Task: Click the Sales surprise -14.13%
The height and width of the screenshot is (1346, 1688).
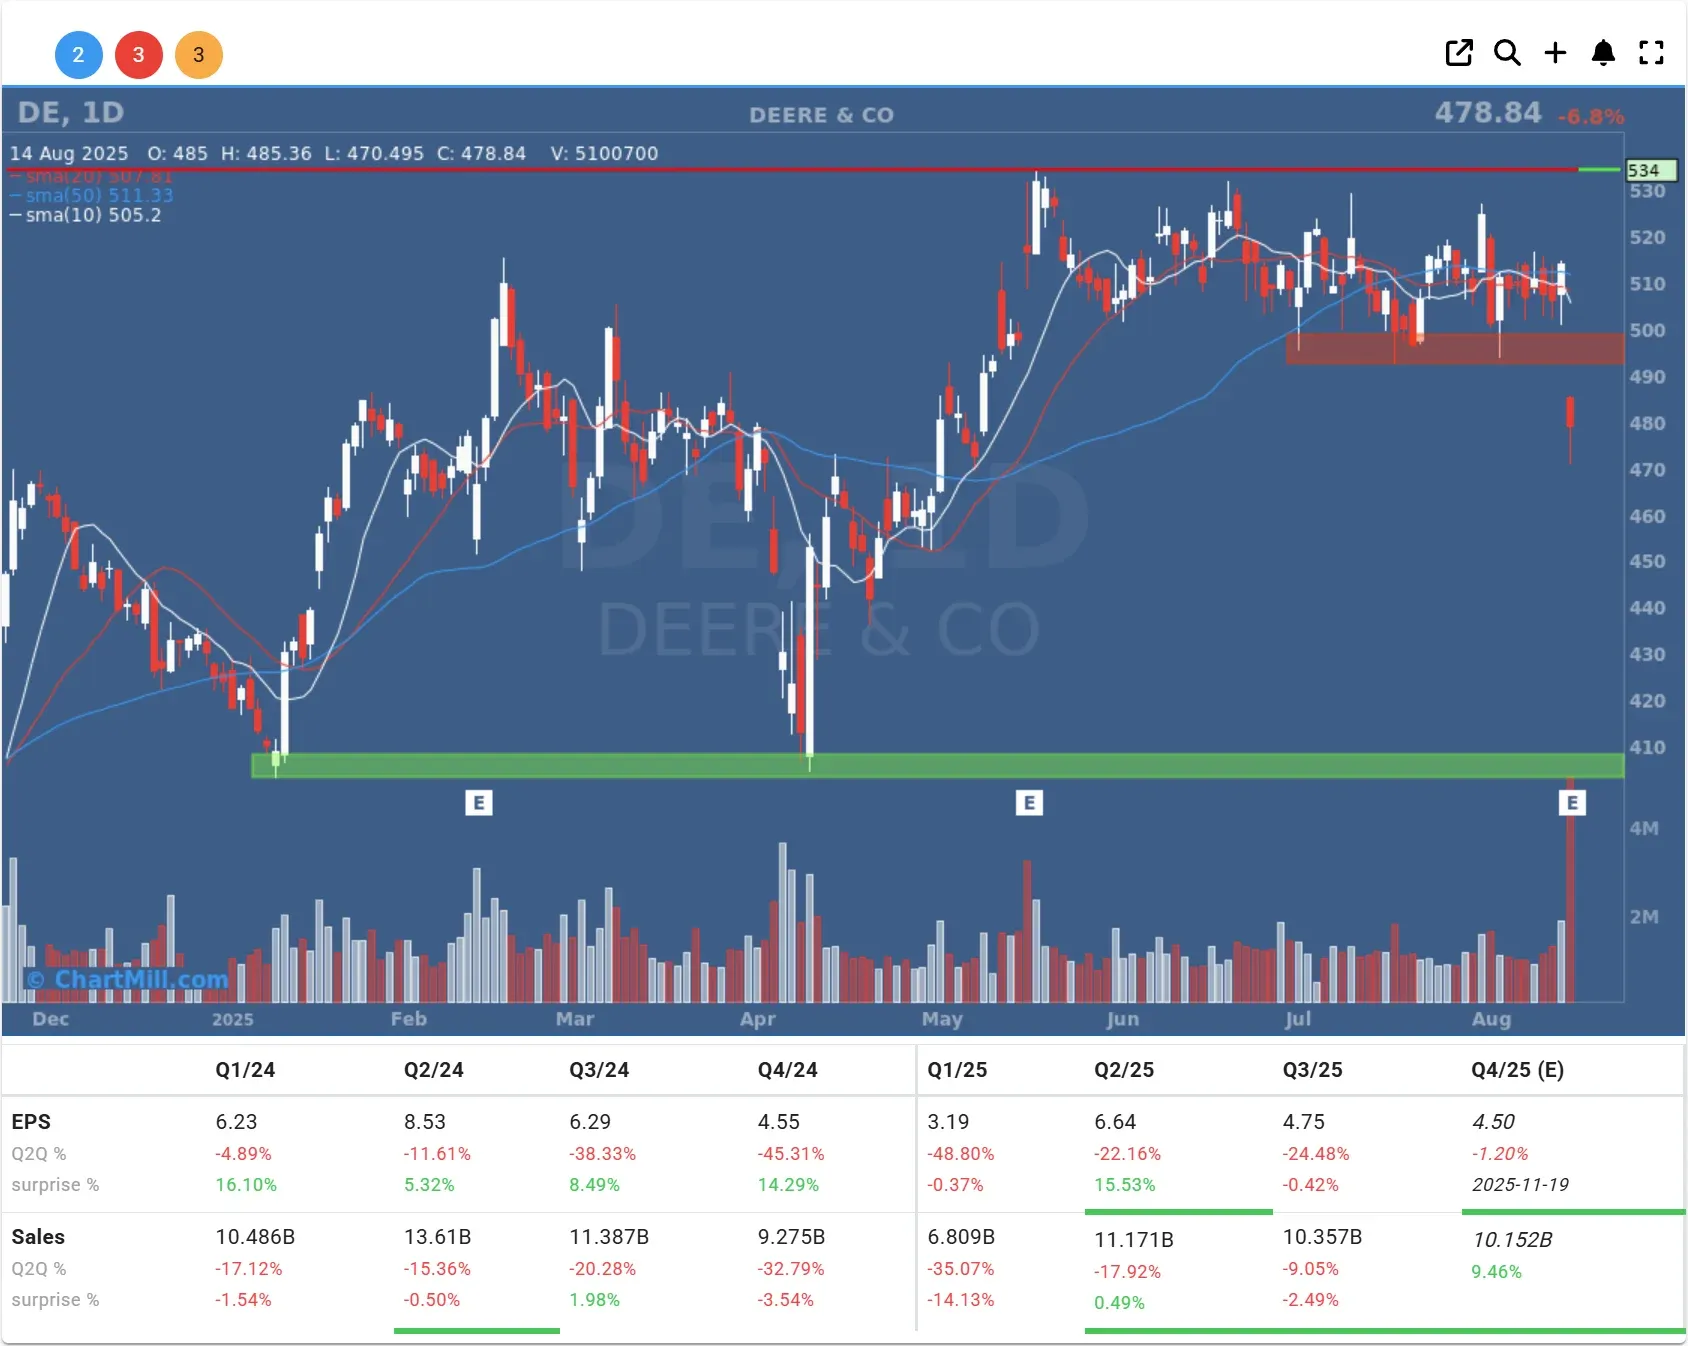Action: (961, 1300)
